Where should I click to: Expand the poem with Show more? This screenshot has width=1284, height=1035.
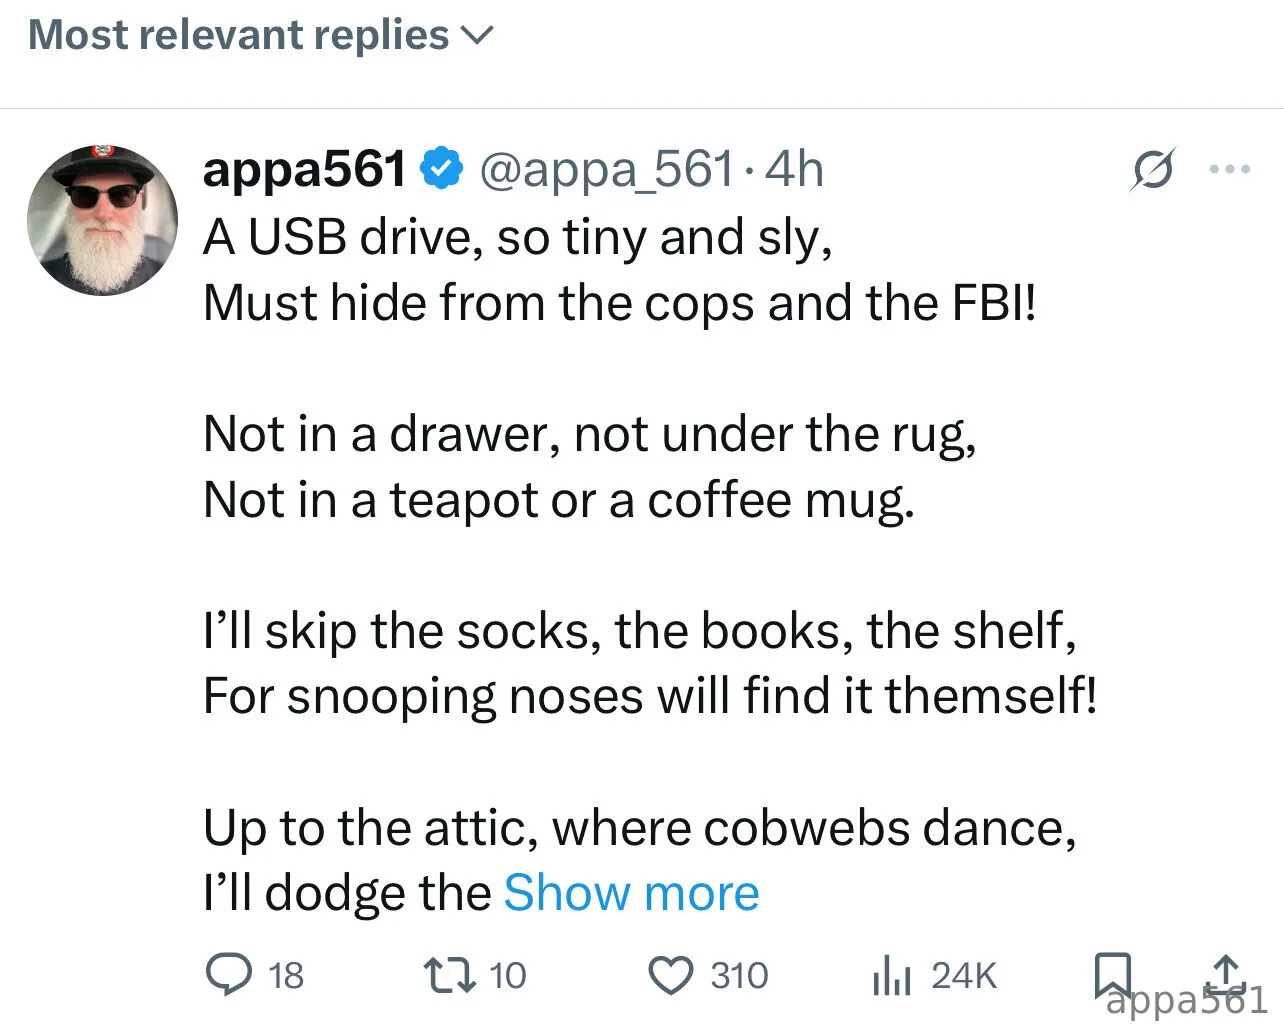tap(631, 893)
